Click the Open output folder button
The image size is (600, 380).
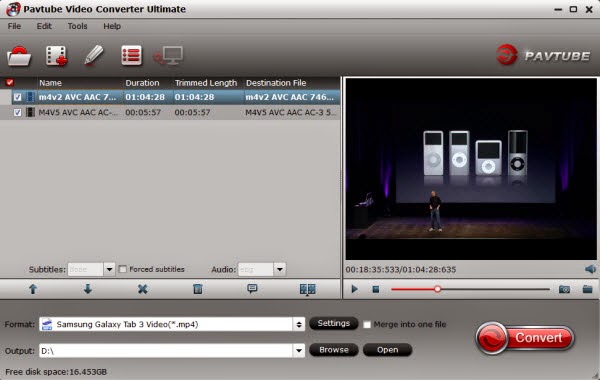[387, 350]
